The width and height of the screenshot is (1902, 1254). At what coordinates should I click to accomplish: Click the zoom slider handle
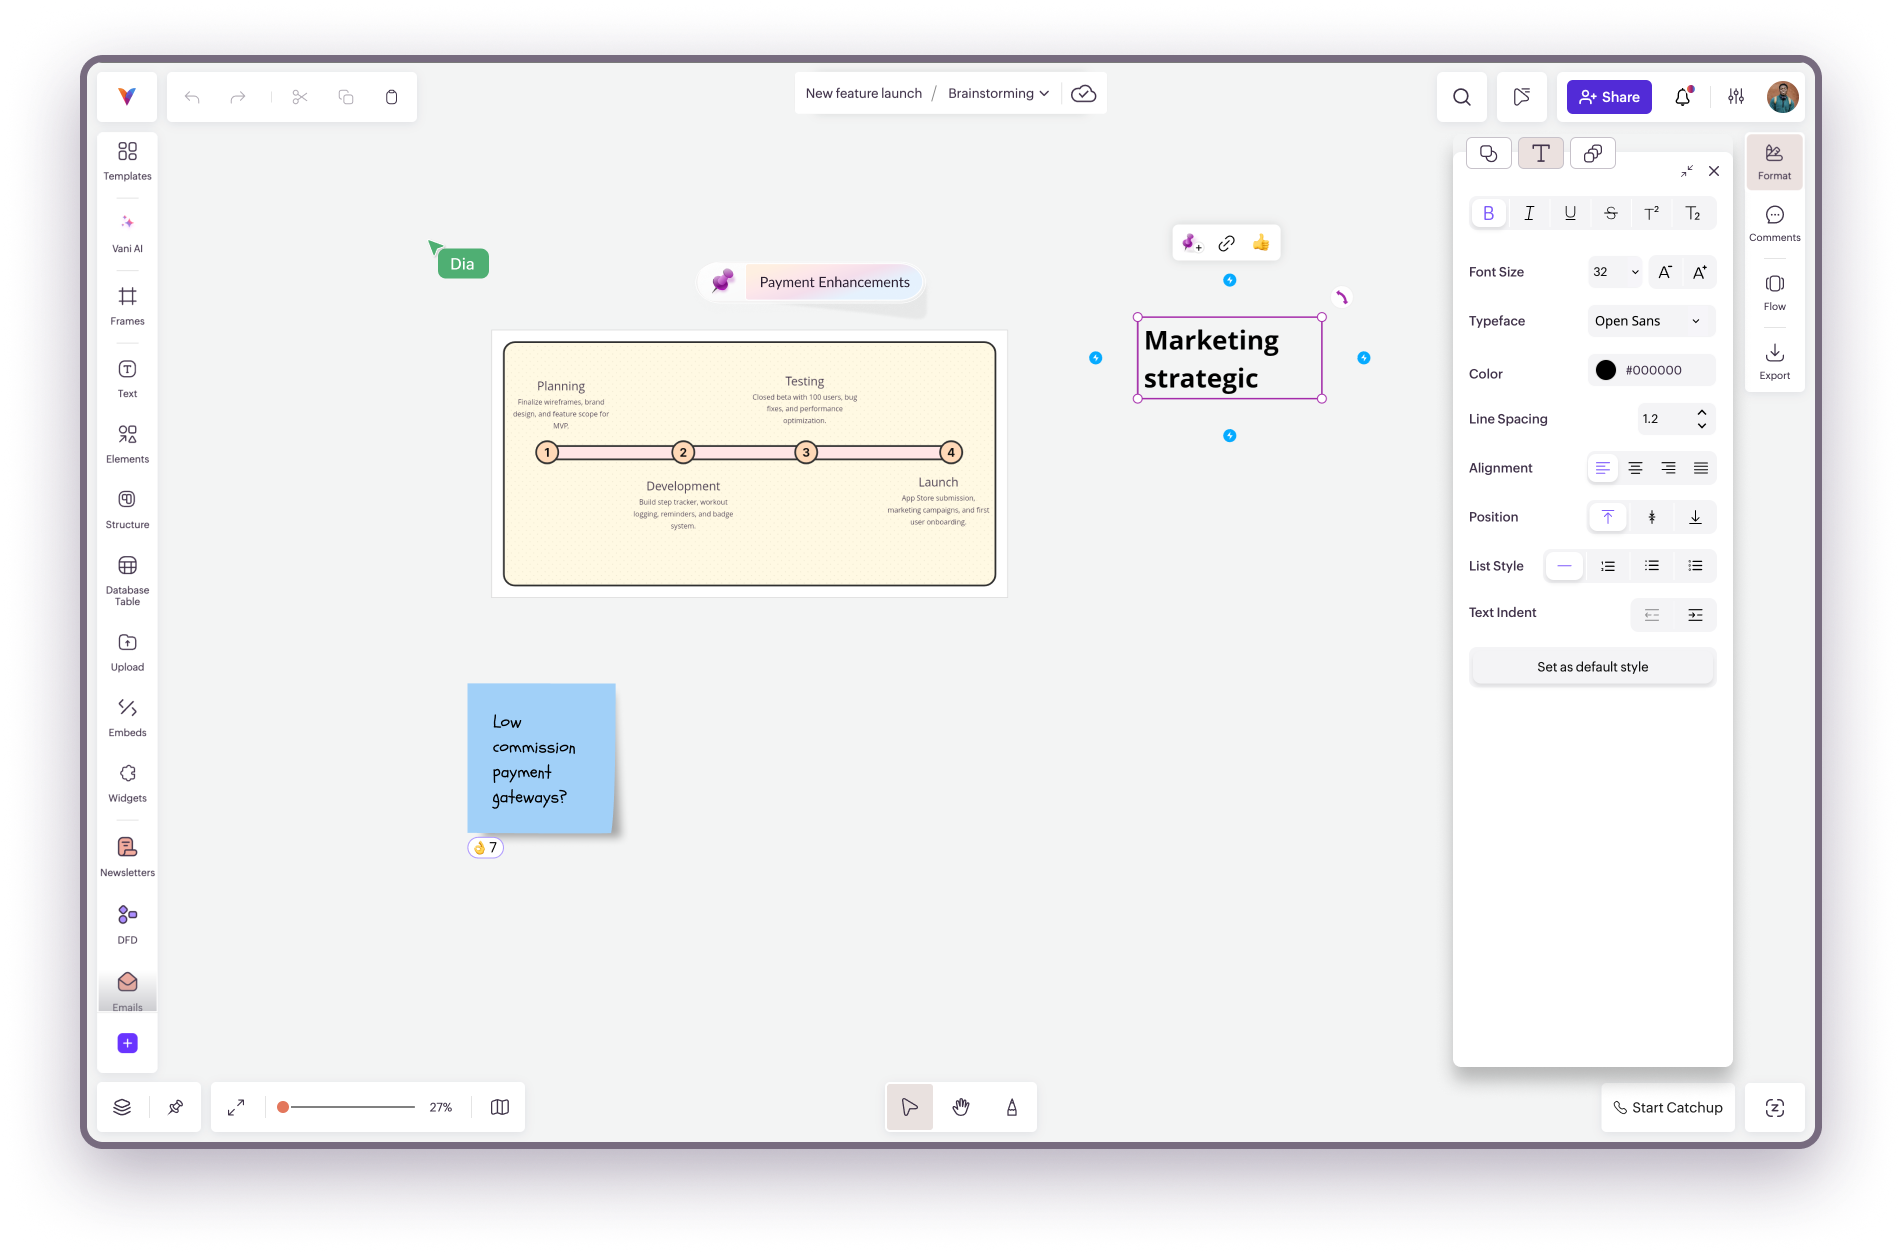[x=283, y=1107]
